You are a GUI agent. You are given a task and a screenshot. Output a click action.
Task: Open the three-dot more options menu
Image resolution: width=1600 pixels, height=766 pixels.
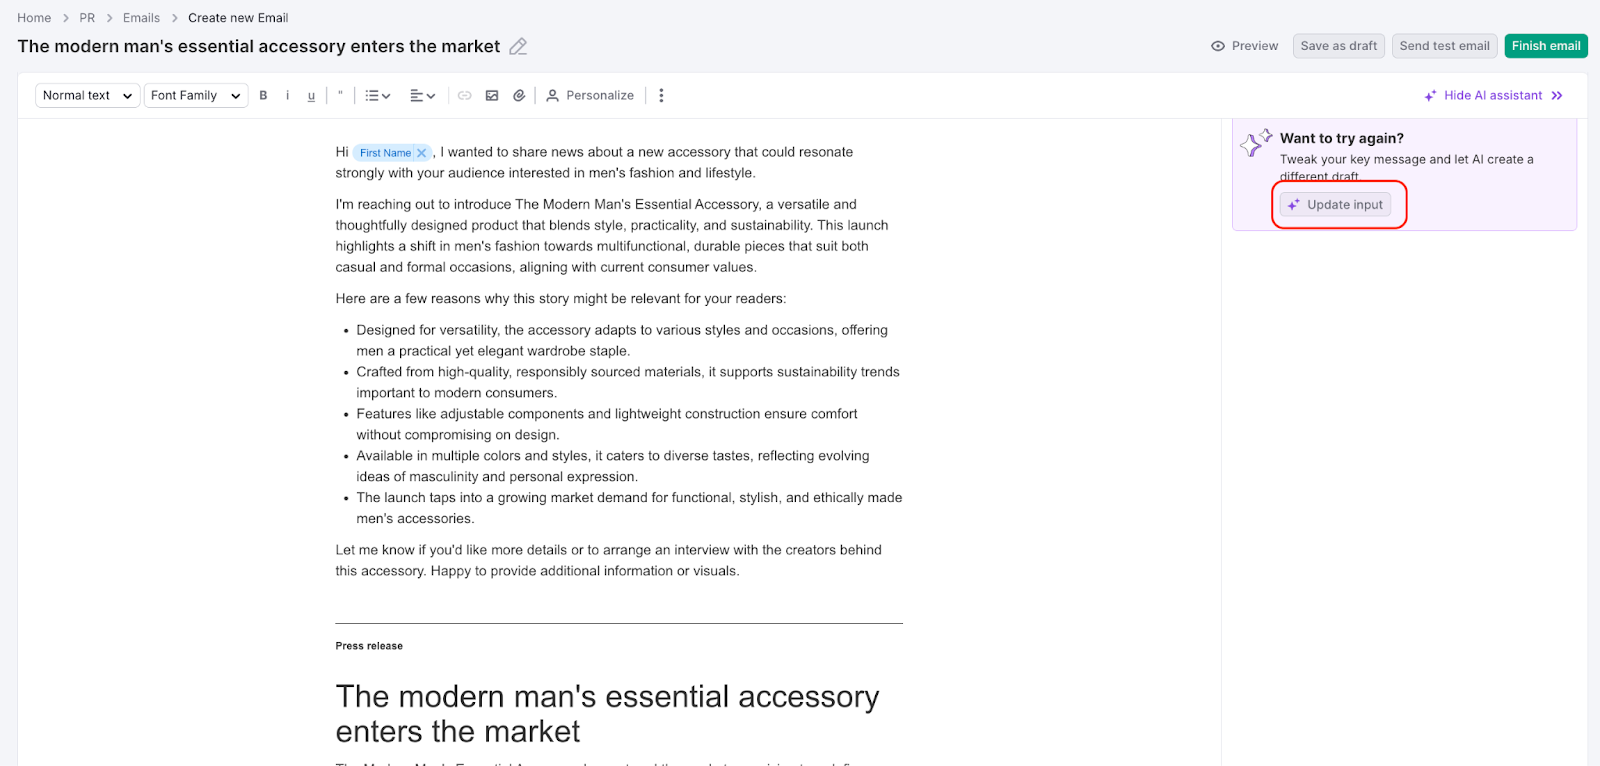click(661, 96)
